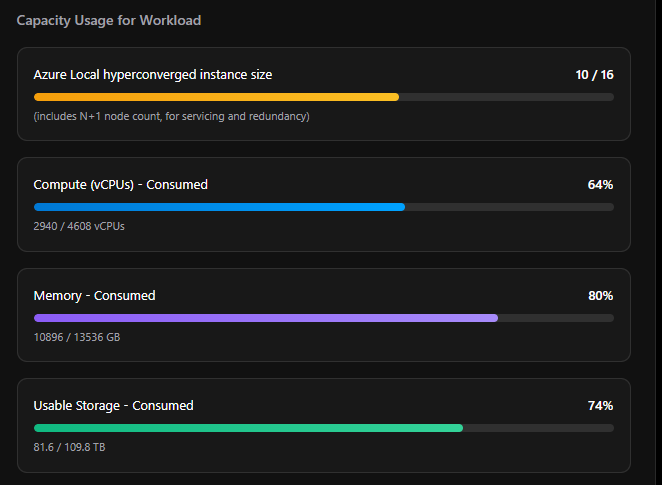Click the N+1 node count note text
This screenshot has width=662, height=485.
click(x=171, y=116)
